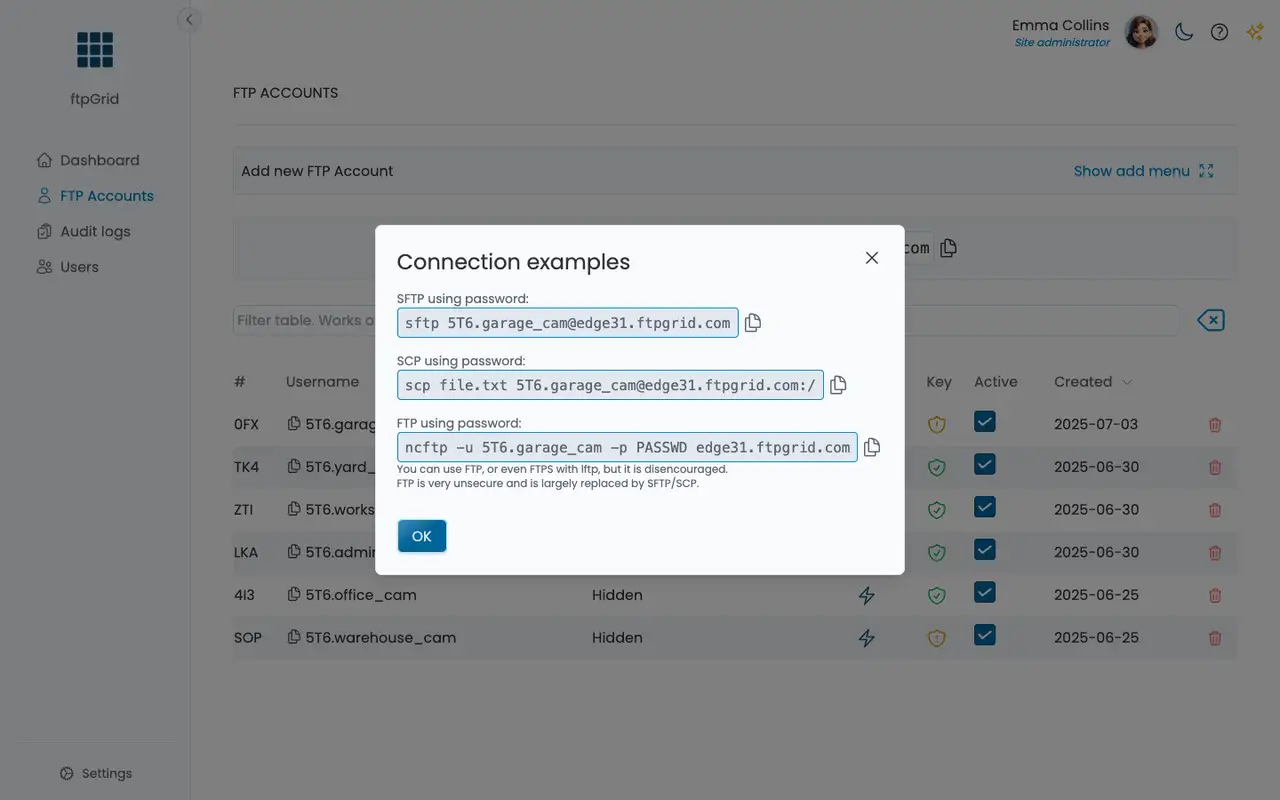1280x800 pixels.
Task: Select the SFTP command text field
Action: click(567, 323)
